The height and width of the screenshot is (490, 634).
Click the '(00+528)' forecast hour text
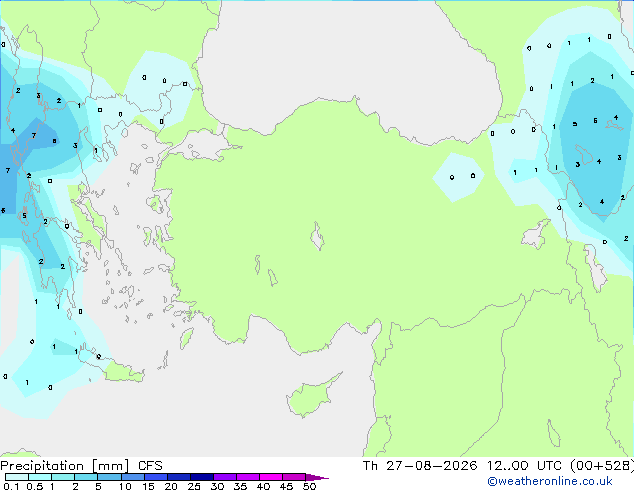602,466
